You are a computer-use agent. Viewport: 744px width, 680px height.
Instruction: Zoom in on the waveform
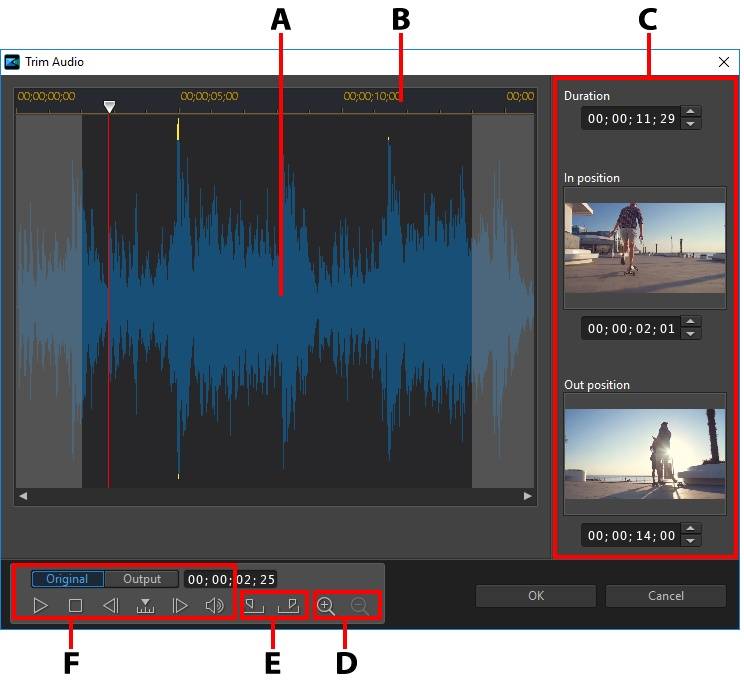tap(326, 605)
